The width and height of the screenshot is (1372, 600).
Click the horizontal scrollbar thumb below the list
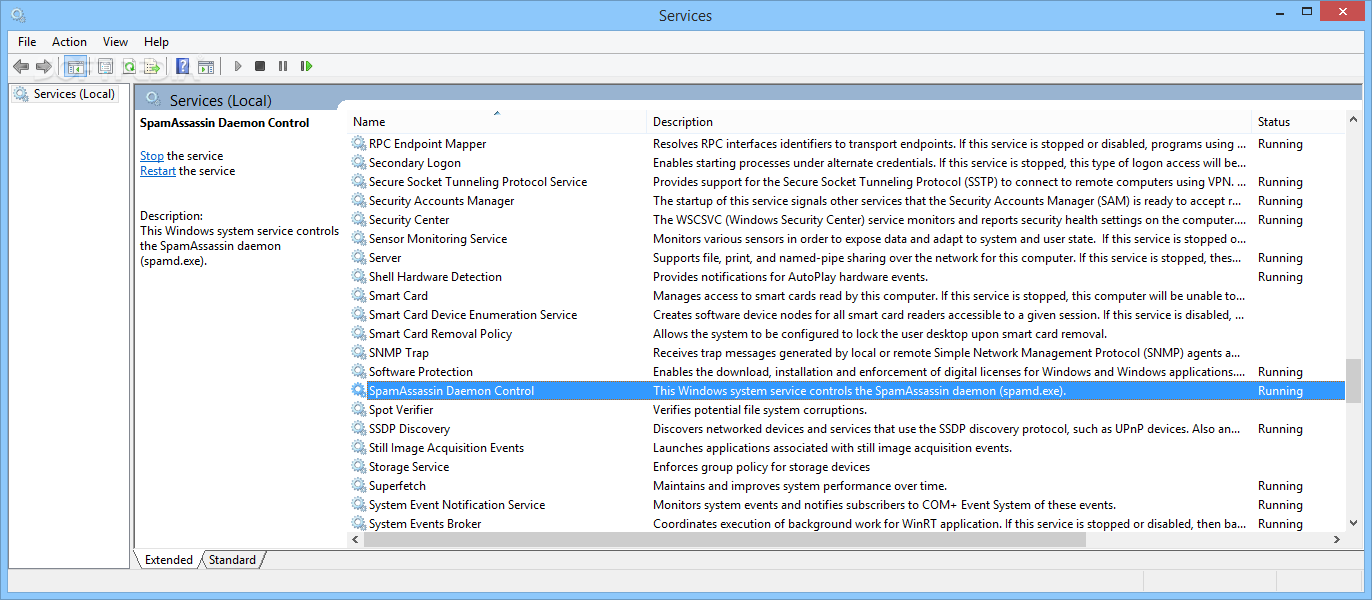pos(725,539)
